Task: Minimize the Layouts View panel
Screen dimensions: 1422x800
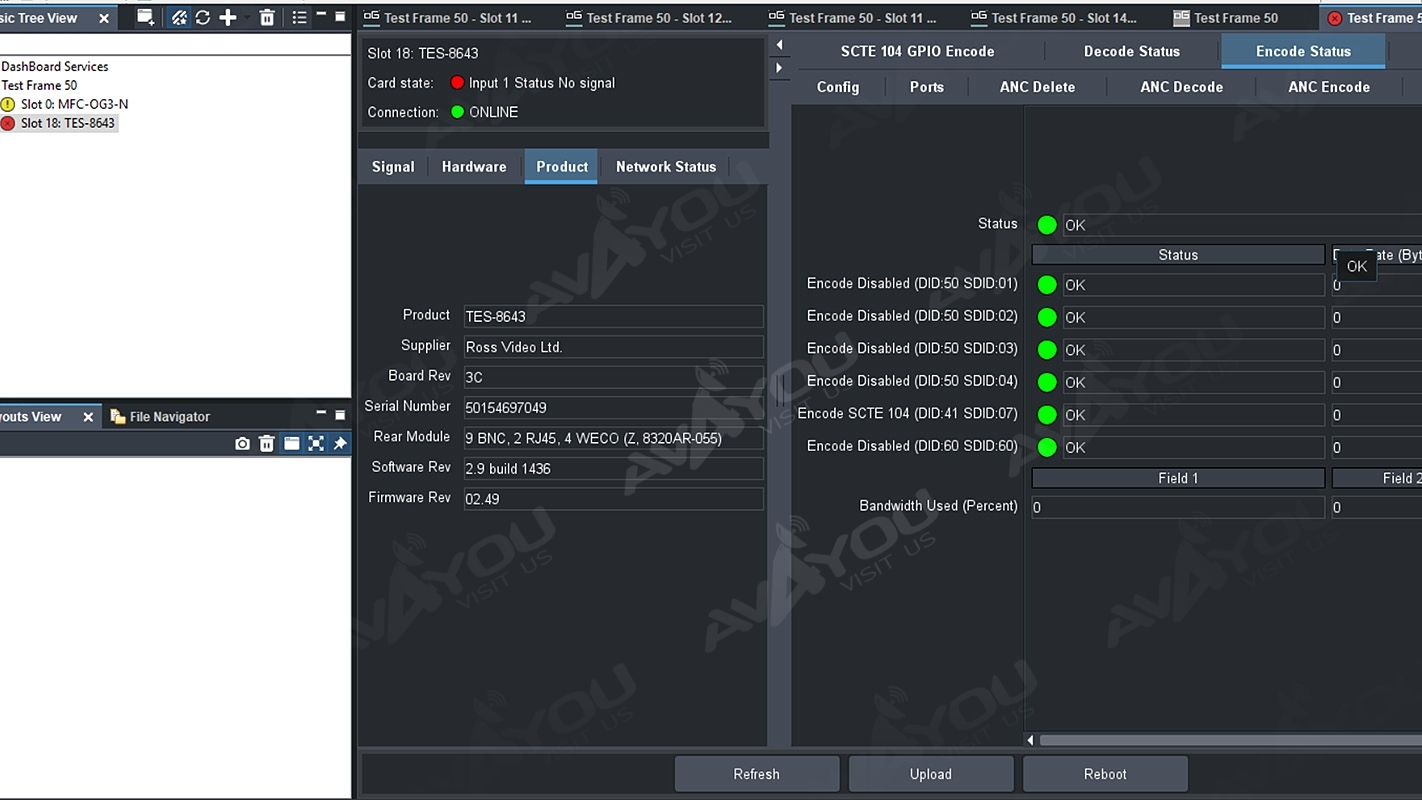Action: click(x=321, y=412)
